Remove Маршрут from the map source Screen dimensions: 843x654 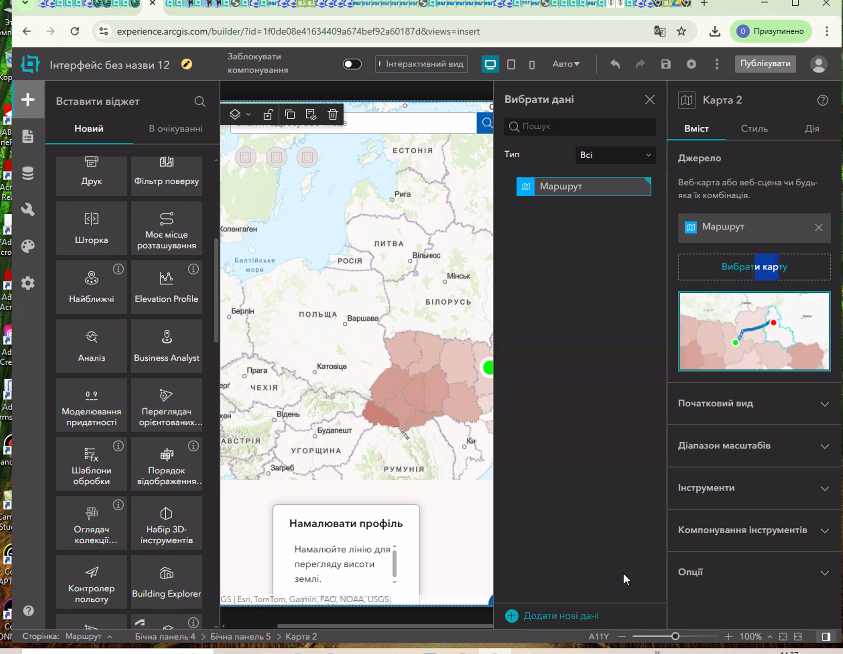click(x=818, y=227)
